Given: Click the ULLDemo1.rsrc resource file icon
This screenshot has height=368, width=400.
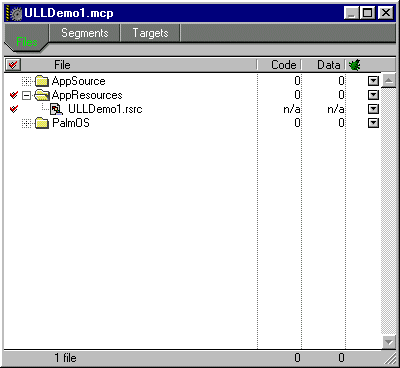Looking at the screenshot, I should click(56, 109).
